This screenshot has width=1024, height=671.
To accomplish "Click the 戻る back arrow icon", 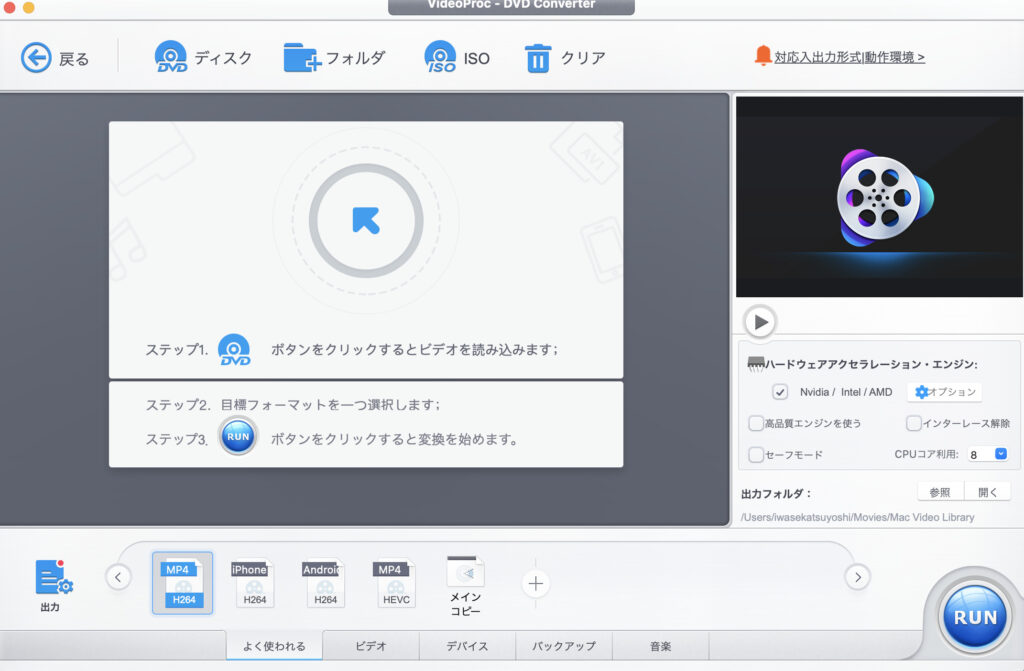I will point(36,58).
